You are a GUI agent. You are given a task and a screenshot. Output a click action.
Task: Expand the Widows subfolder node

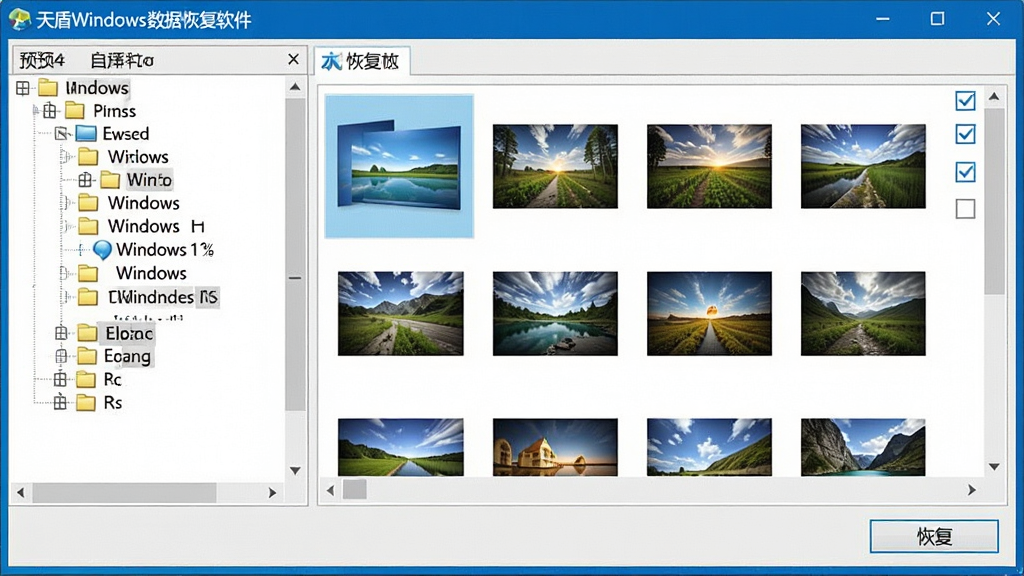tap(65, 157)
